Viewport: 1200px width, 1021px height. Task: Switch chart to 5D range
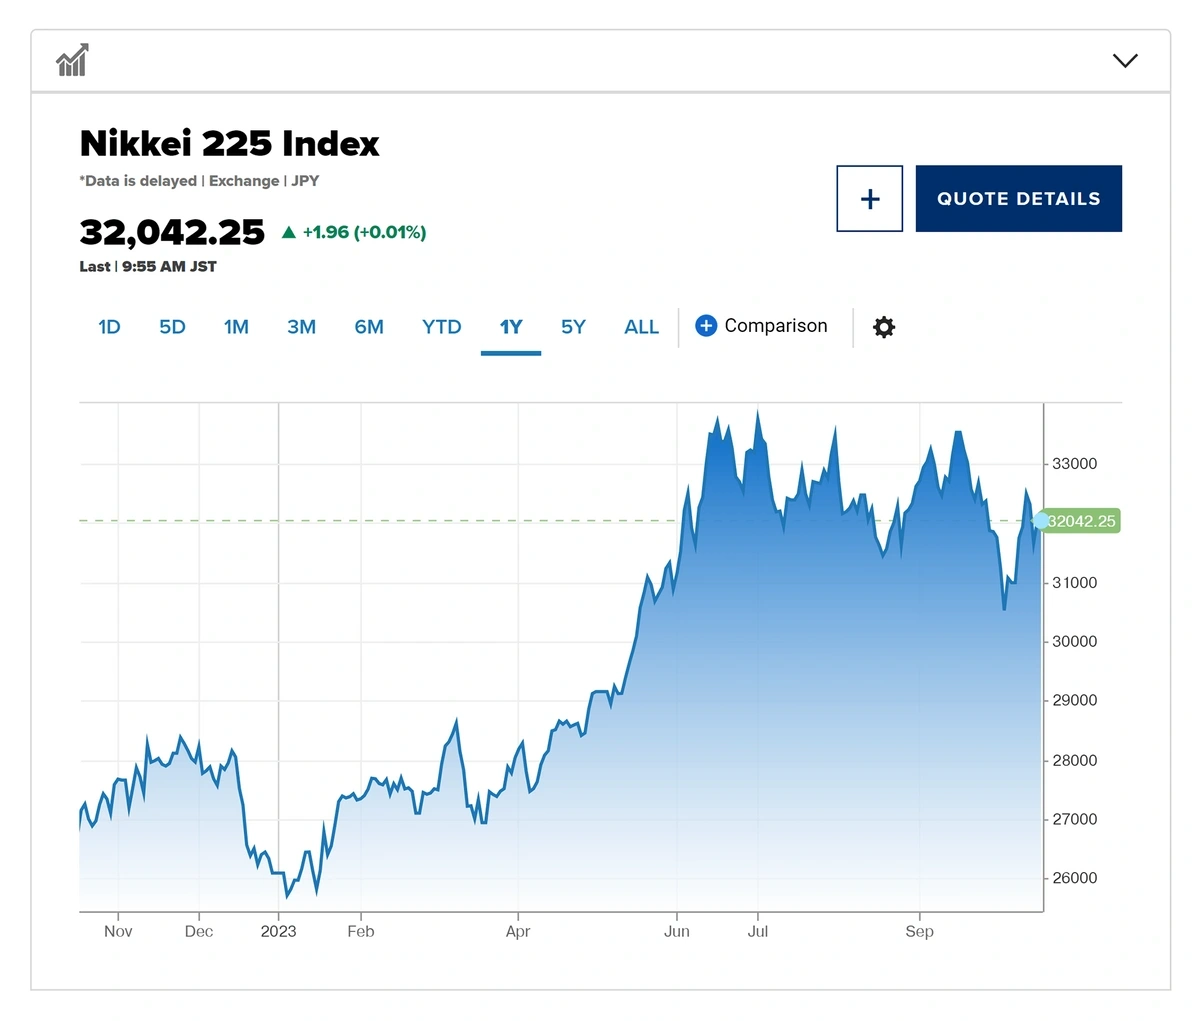(172, 327)
